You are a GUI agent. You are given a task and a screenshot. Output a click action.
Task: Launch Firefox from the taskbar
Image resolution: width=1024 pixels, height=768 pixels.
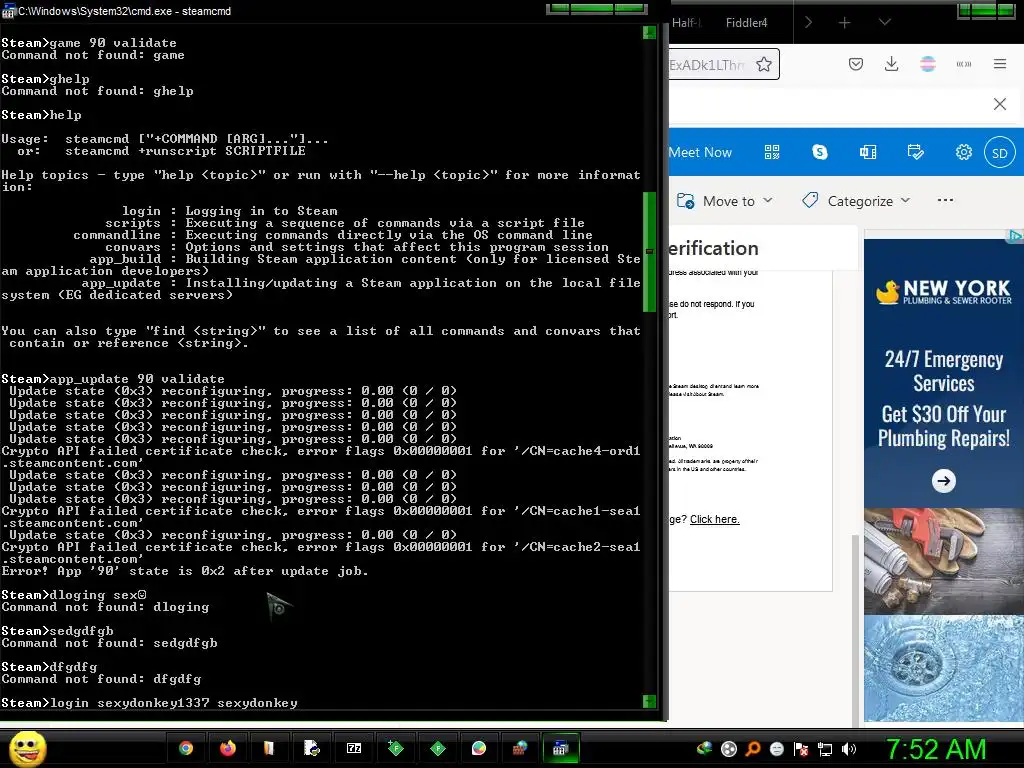(x=227, y=748)
